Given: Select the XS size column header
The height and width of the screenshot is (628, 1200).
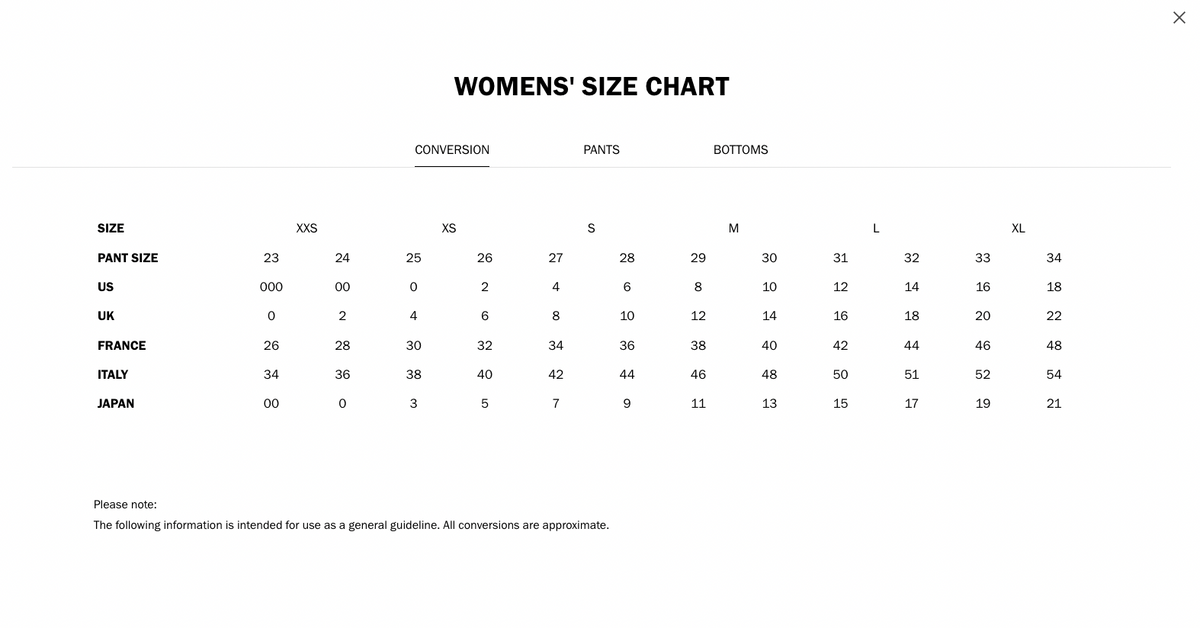Looking at the screenshot, I should [449, 228].
